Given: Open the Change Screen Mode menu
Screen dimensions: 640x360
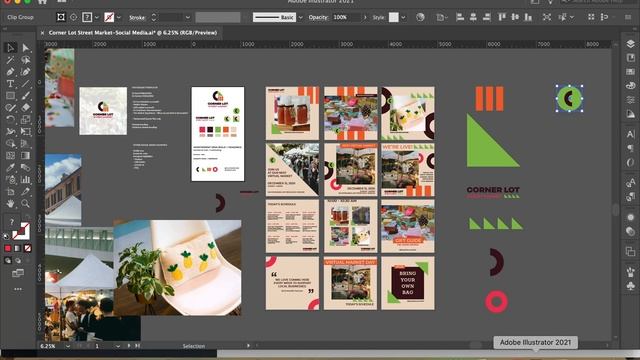Looking at the screenshot, I should tap(18, 273).
